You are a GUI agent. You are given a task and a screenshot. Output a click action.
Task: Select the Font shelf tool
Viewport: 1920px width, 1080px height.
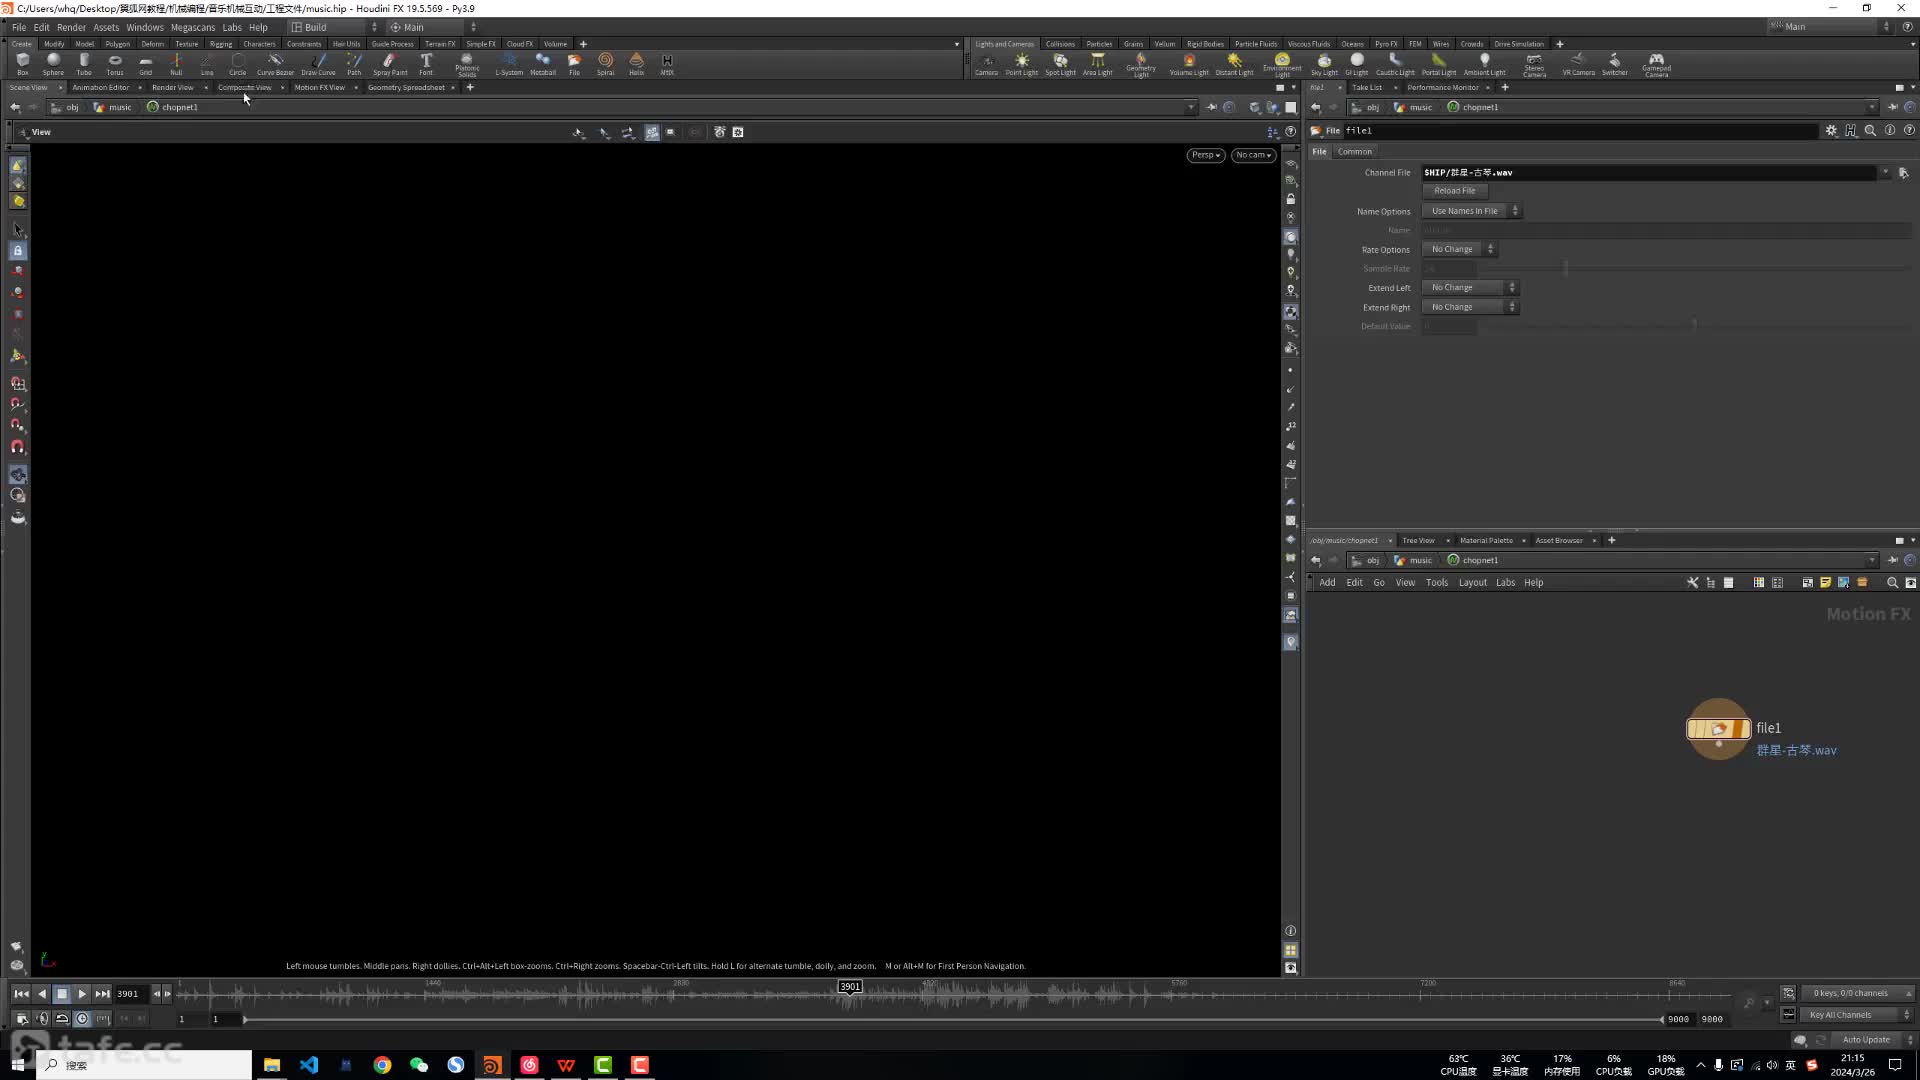426,64
